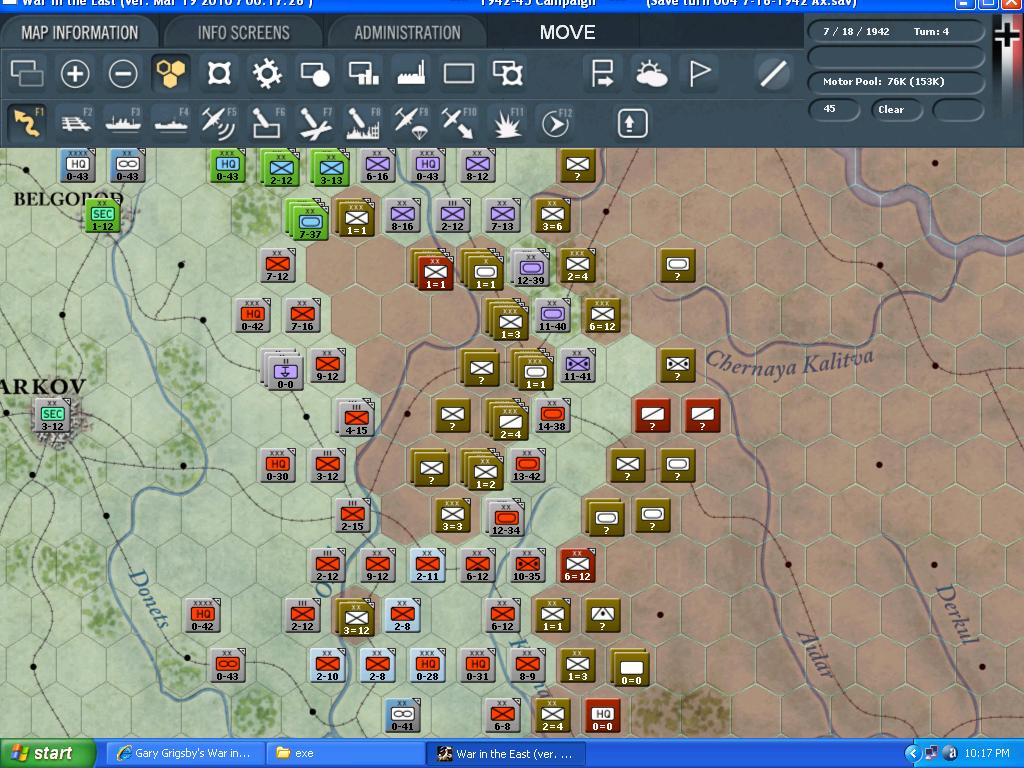Select F4 amphibious ship mode
This screenshot has width=1024, height=768.
coord(171,123)
